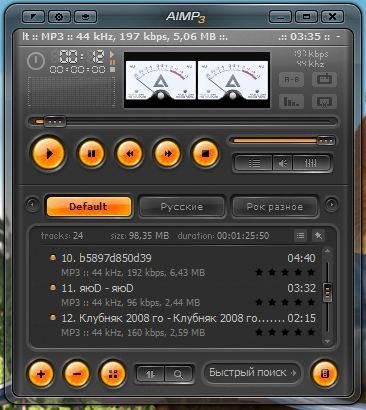Open the search magnifier button
The width and height of the screenshot is (366, 410).
coord(179,374)
